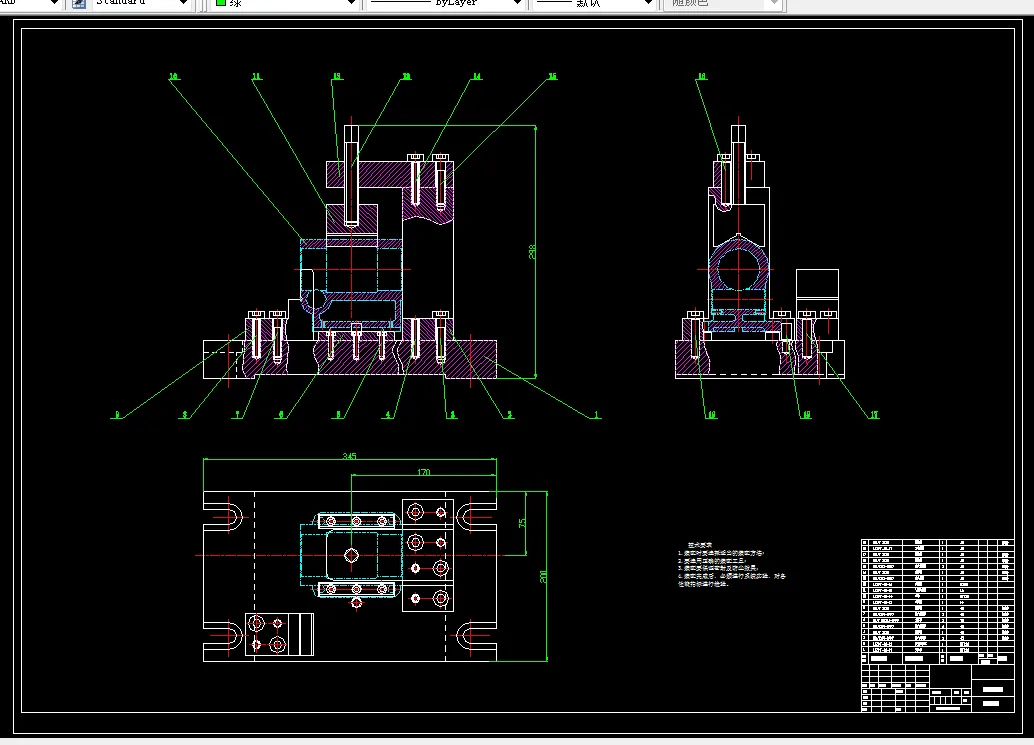Click the technical requirements notes heading
The image size is (1034, 745).
click(x=700, y=545)
